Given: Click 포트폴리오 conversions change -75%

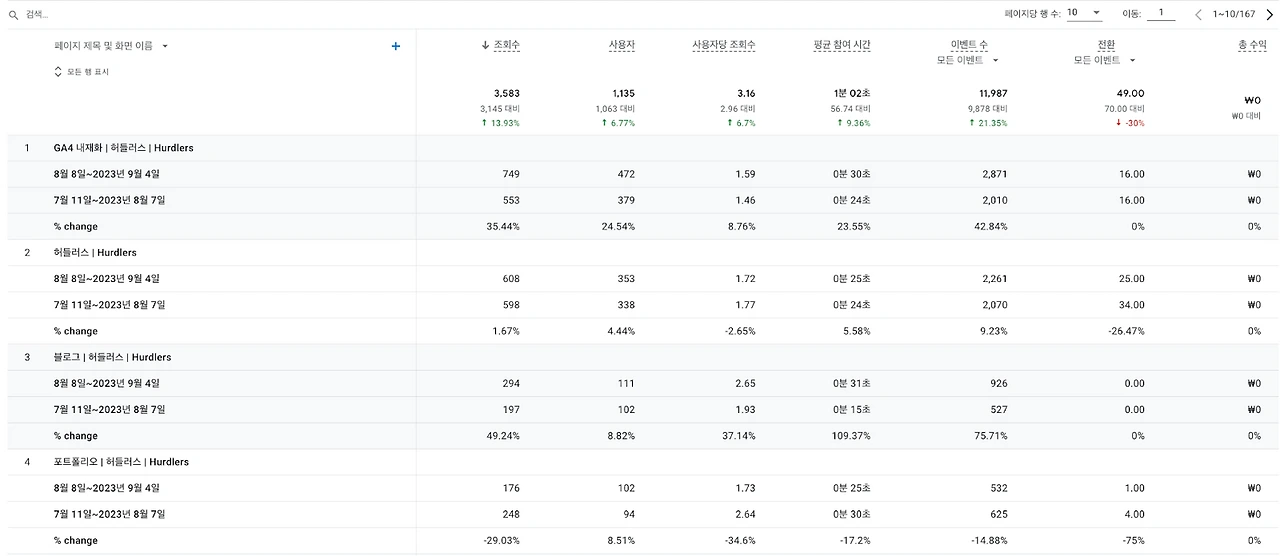Looking at the screenshot, I should (x=1133, y=541).
